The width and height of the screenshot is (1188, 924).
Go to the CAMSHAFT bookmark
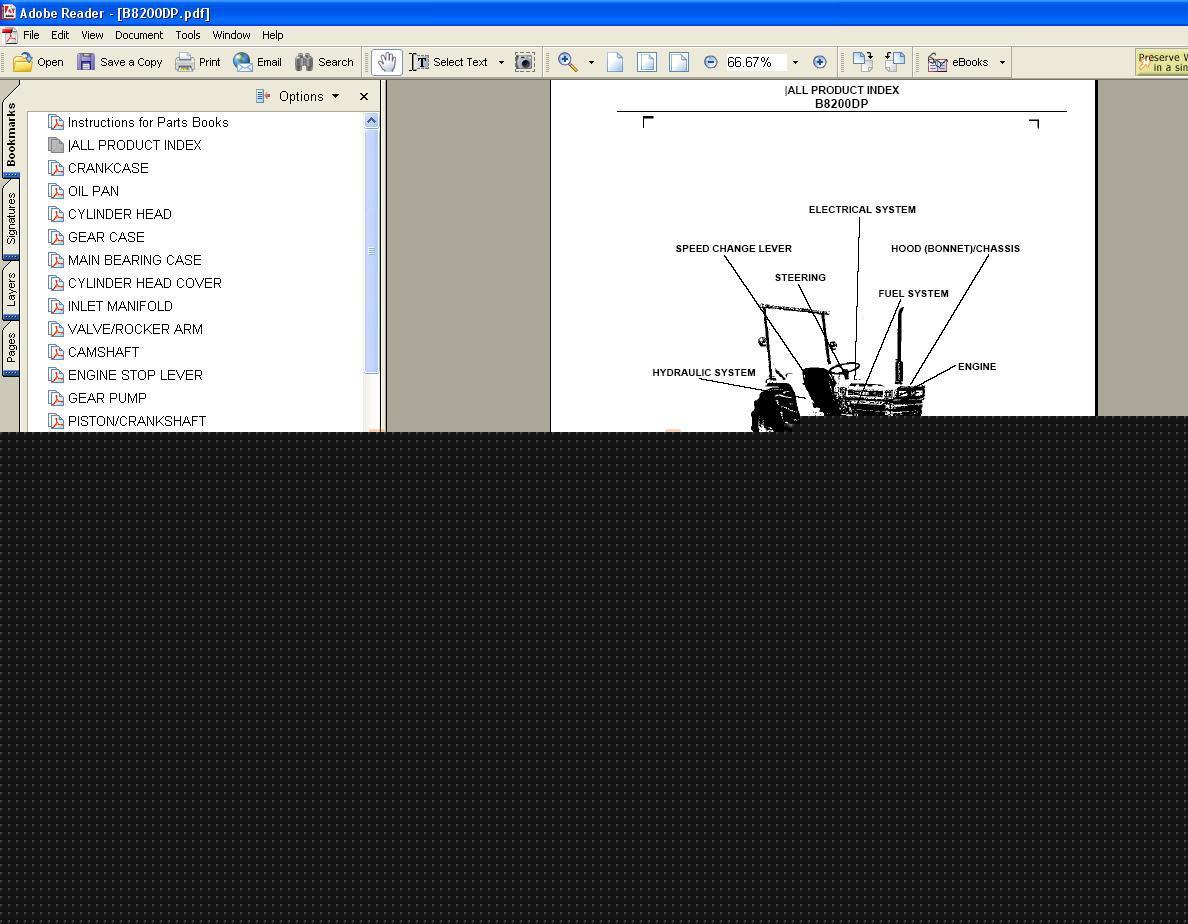pyautogui.click(x=103, y=352)
